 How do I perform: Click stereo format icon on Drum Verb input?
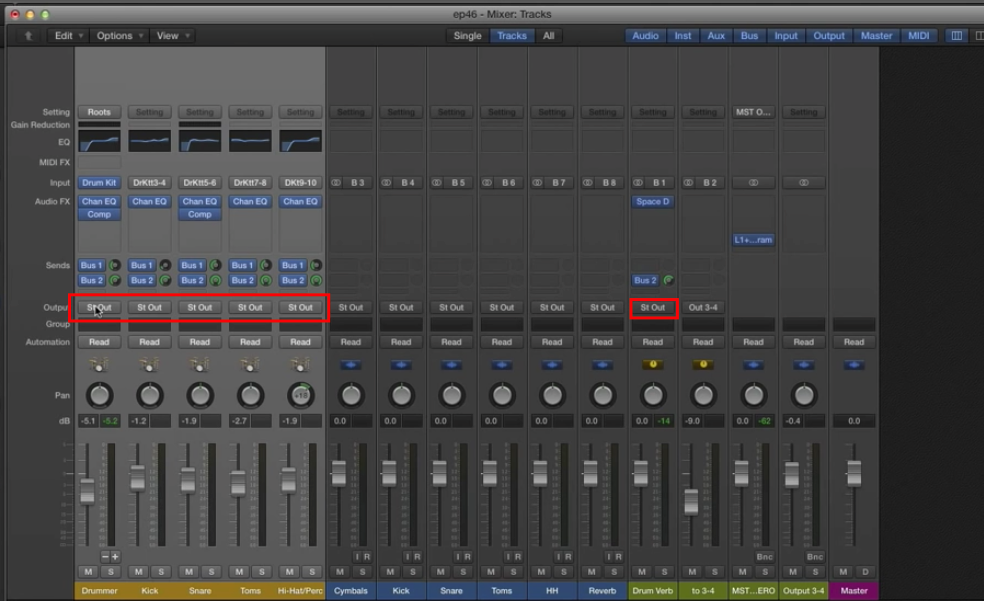638,183
